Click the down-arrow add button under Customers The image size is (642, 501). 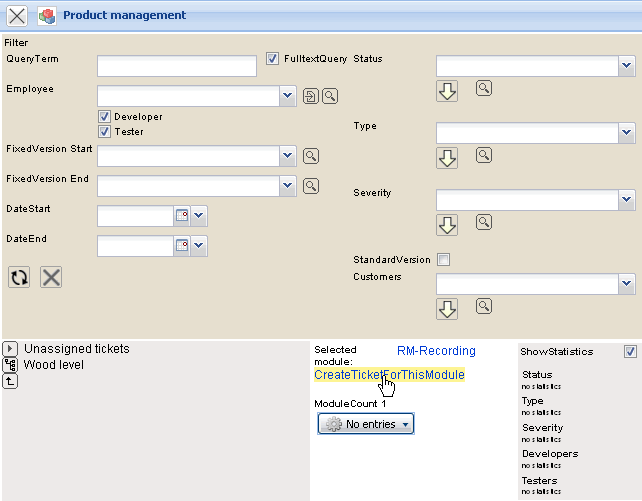447,309
